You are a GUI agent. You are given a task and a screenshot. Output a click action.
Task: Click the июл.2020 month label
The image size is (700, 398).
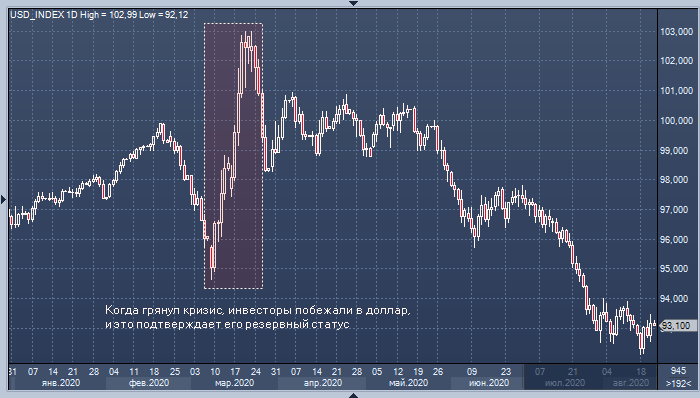click(x=565, y=383)
